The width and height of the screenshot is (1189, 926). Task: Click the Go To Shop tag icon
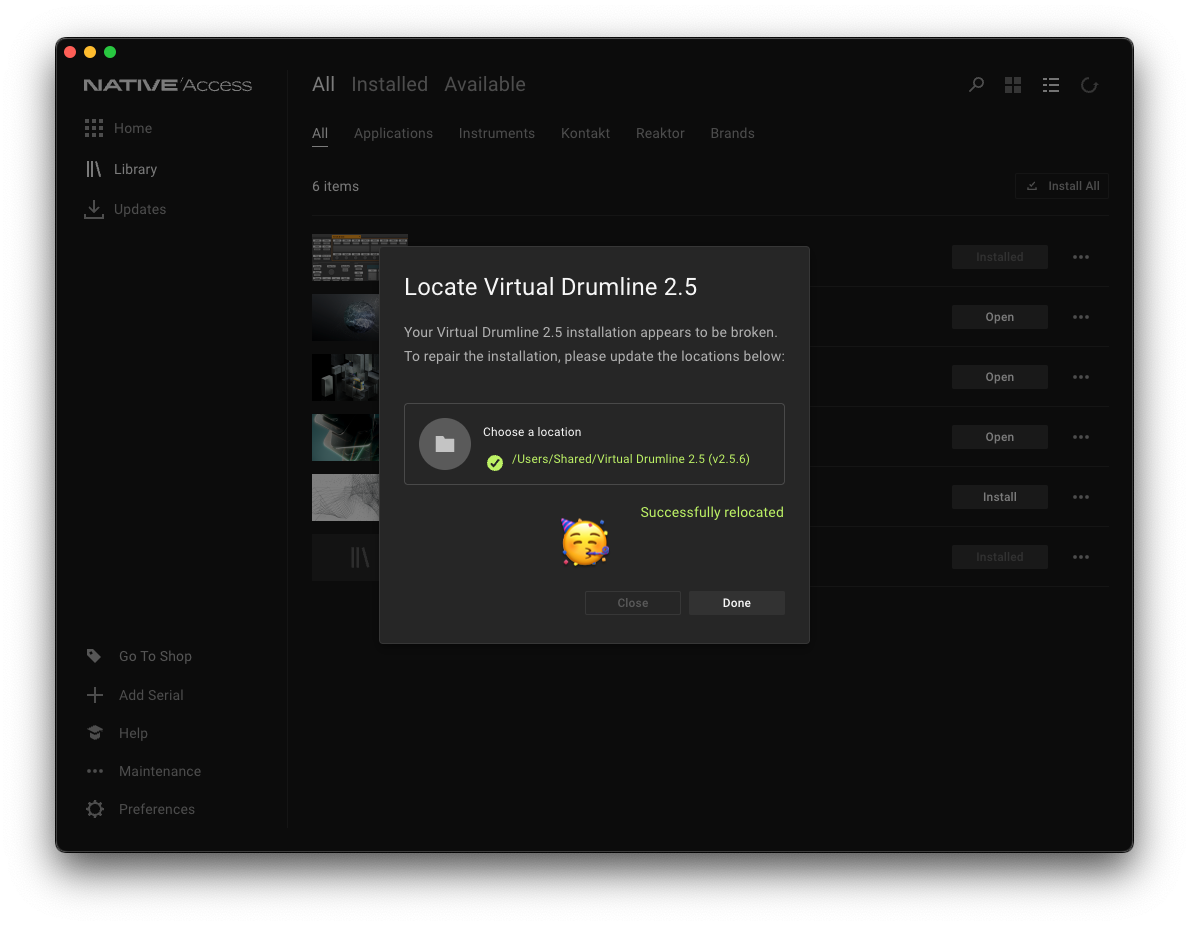click(94, 656)
